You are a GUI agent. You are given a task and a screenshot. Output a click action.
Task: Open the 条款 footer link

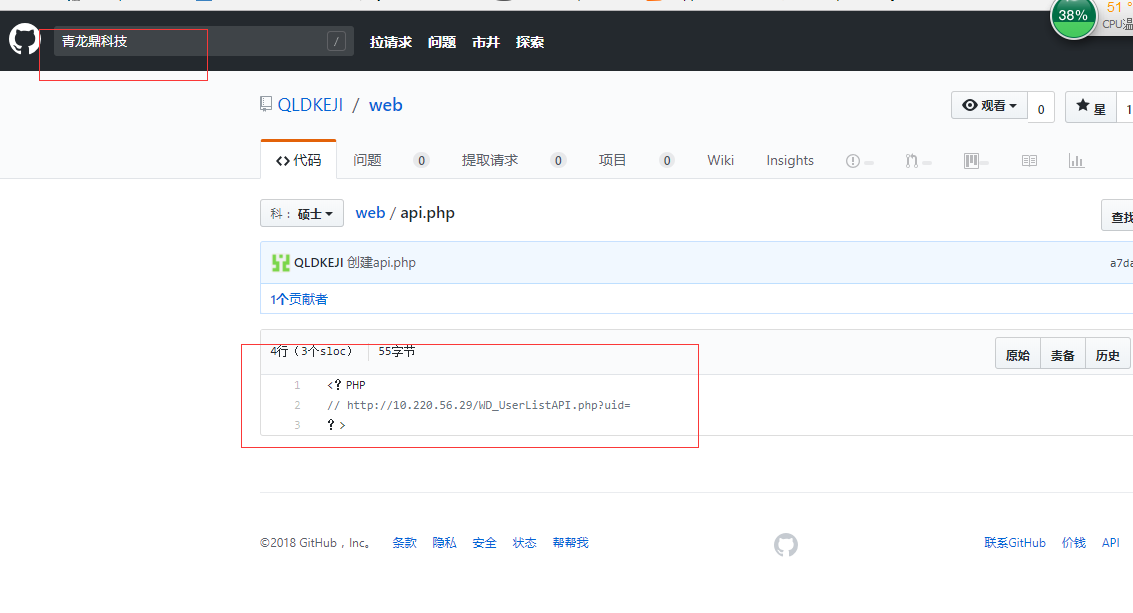[x=405, y=543]
